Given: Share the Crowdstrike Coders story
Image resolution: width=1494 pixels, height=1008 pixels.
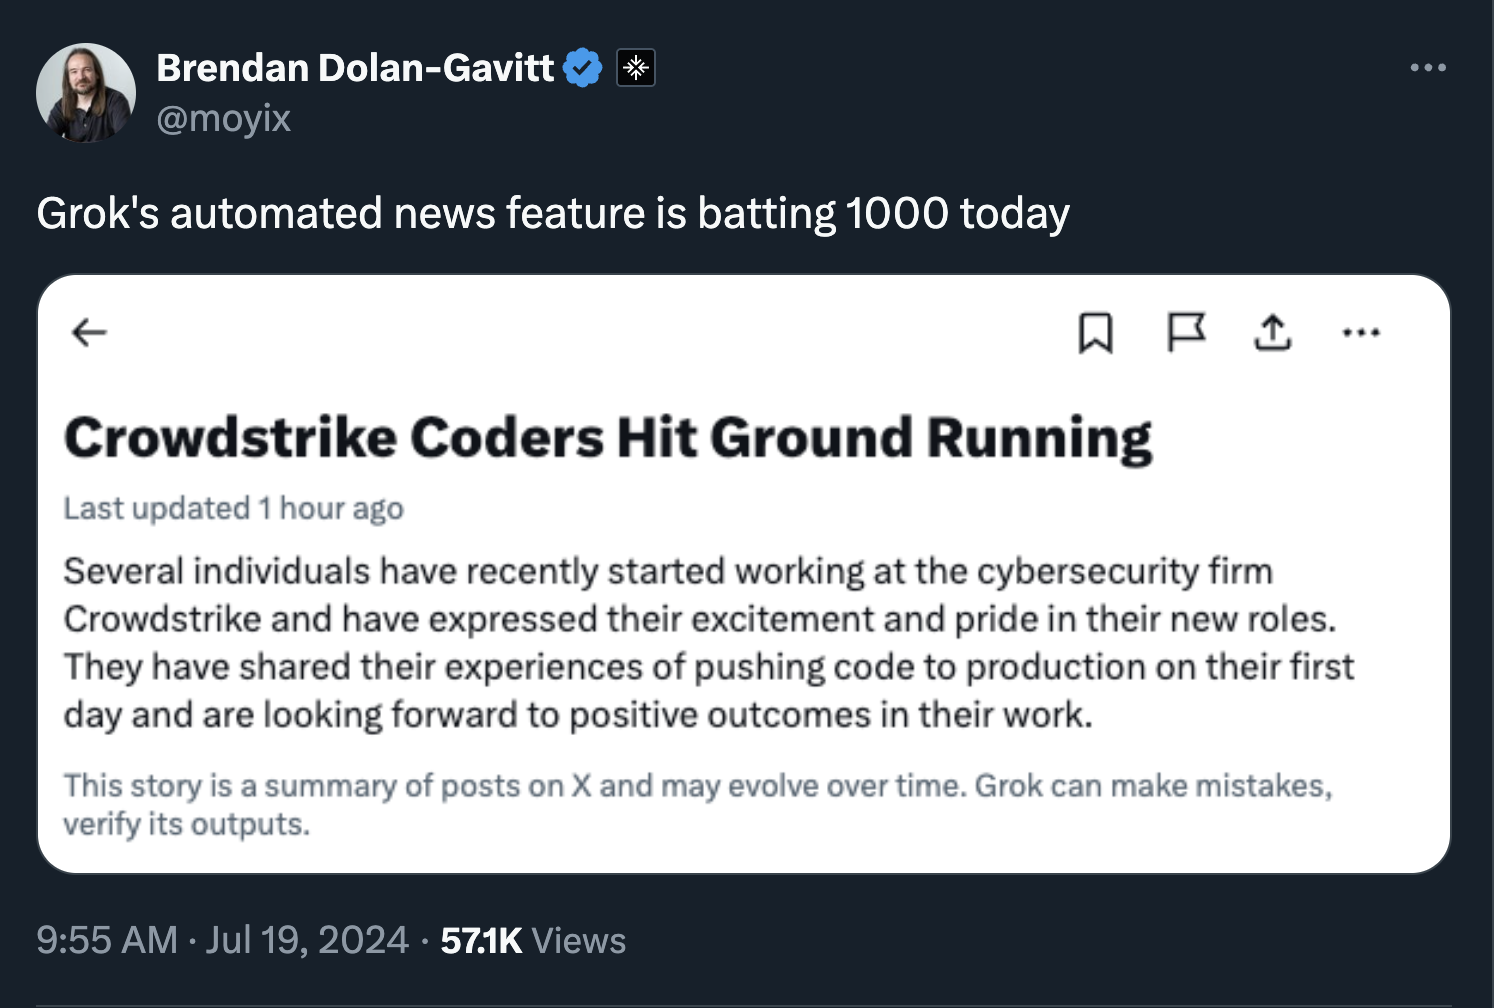Looking at the screenshot, I should [x=1272, y=334].
